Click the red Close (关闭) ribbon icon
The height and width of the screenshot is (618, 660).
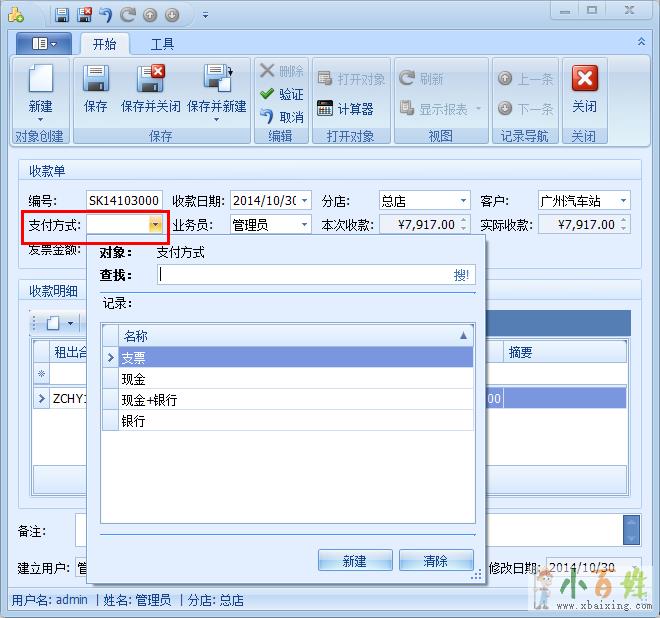click(584, 80)
